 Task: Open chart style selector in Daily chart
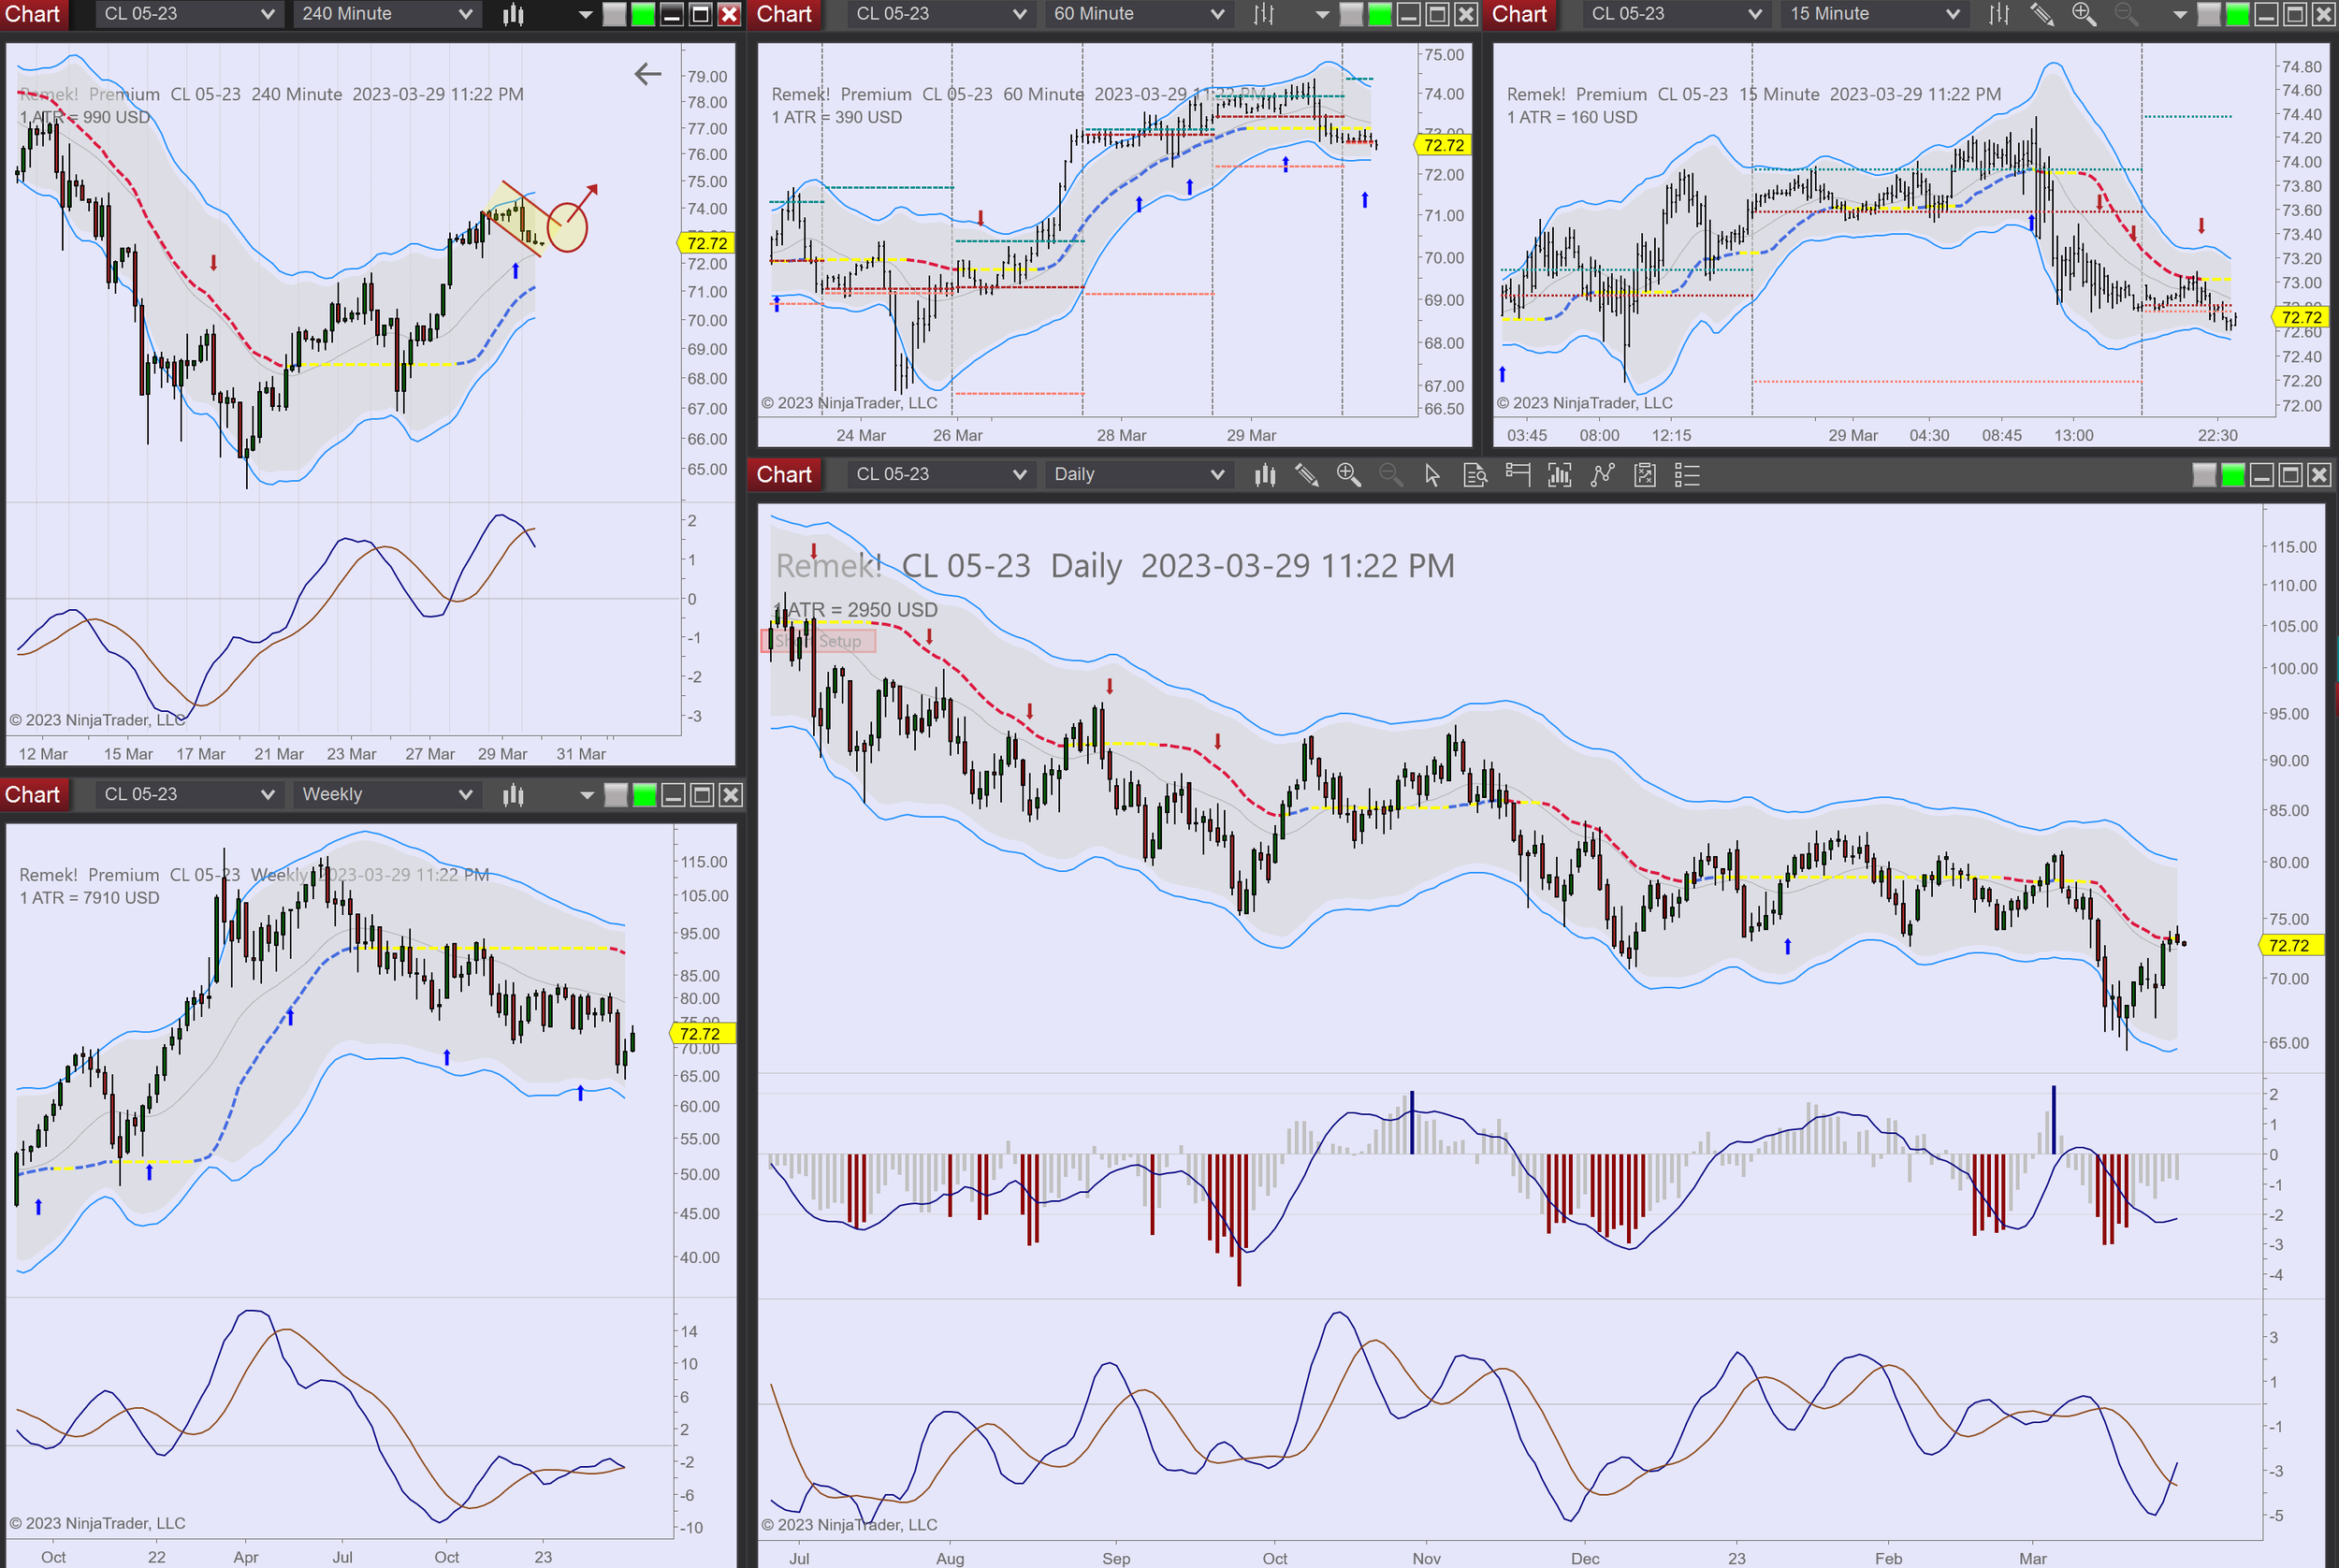[x=1265, y=475]
